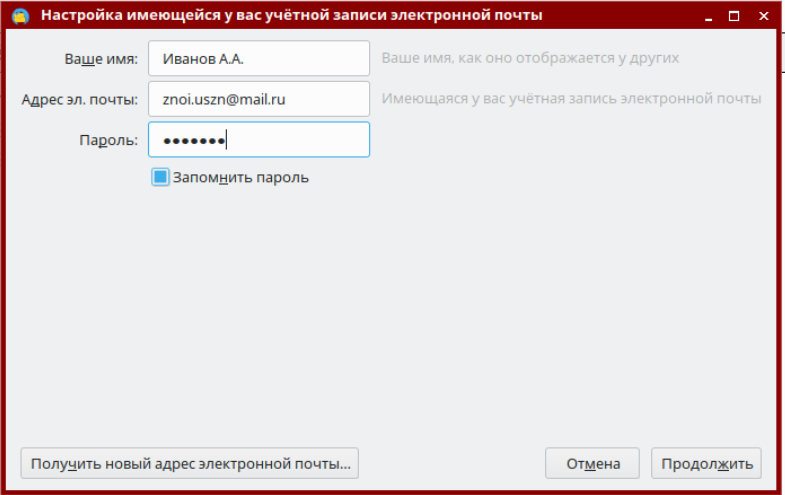Screen dimensions: 785x495
Task: Minimize the account setup window
Action: [x=708, y=16]
